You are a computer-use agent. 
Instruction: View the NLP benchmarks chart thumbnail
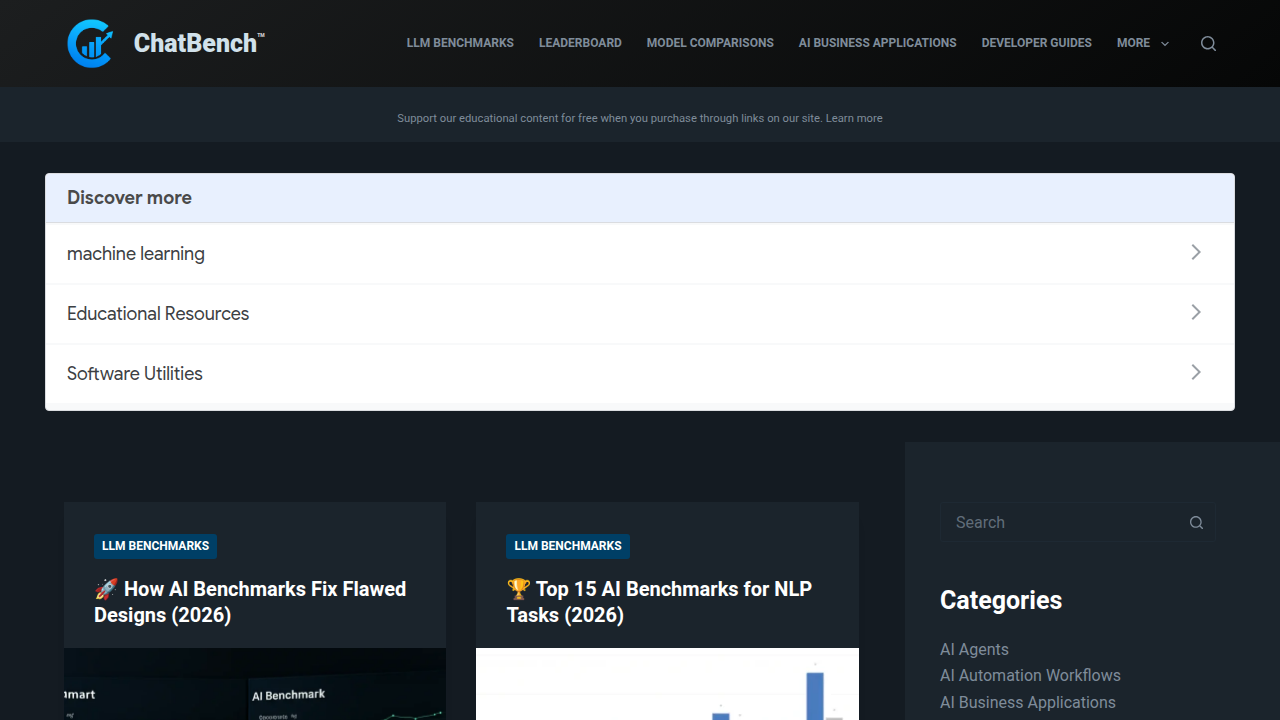(667, 684)
